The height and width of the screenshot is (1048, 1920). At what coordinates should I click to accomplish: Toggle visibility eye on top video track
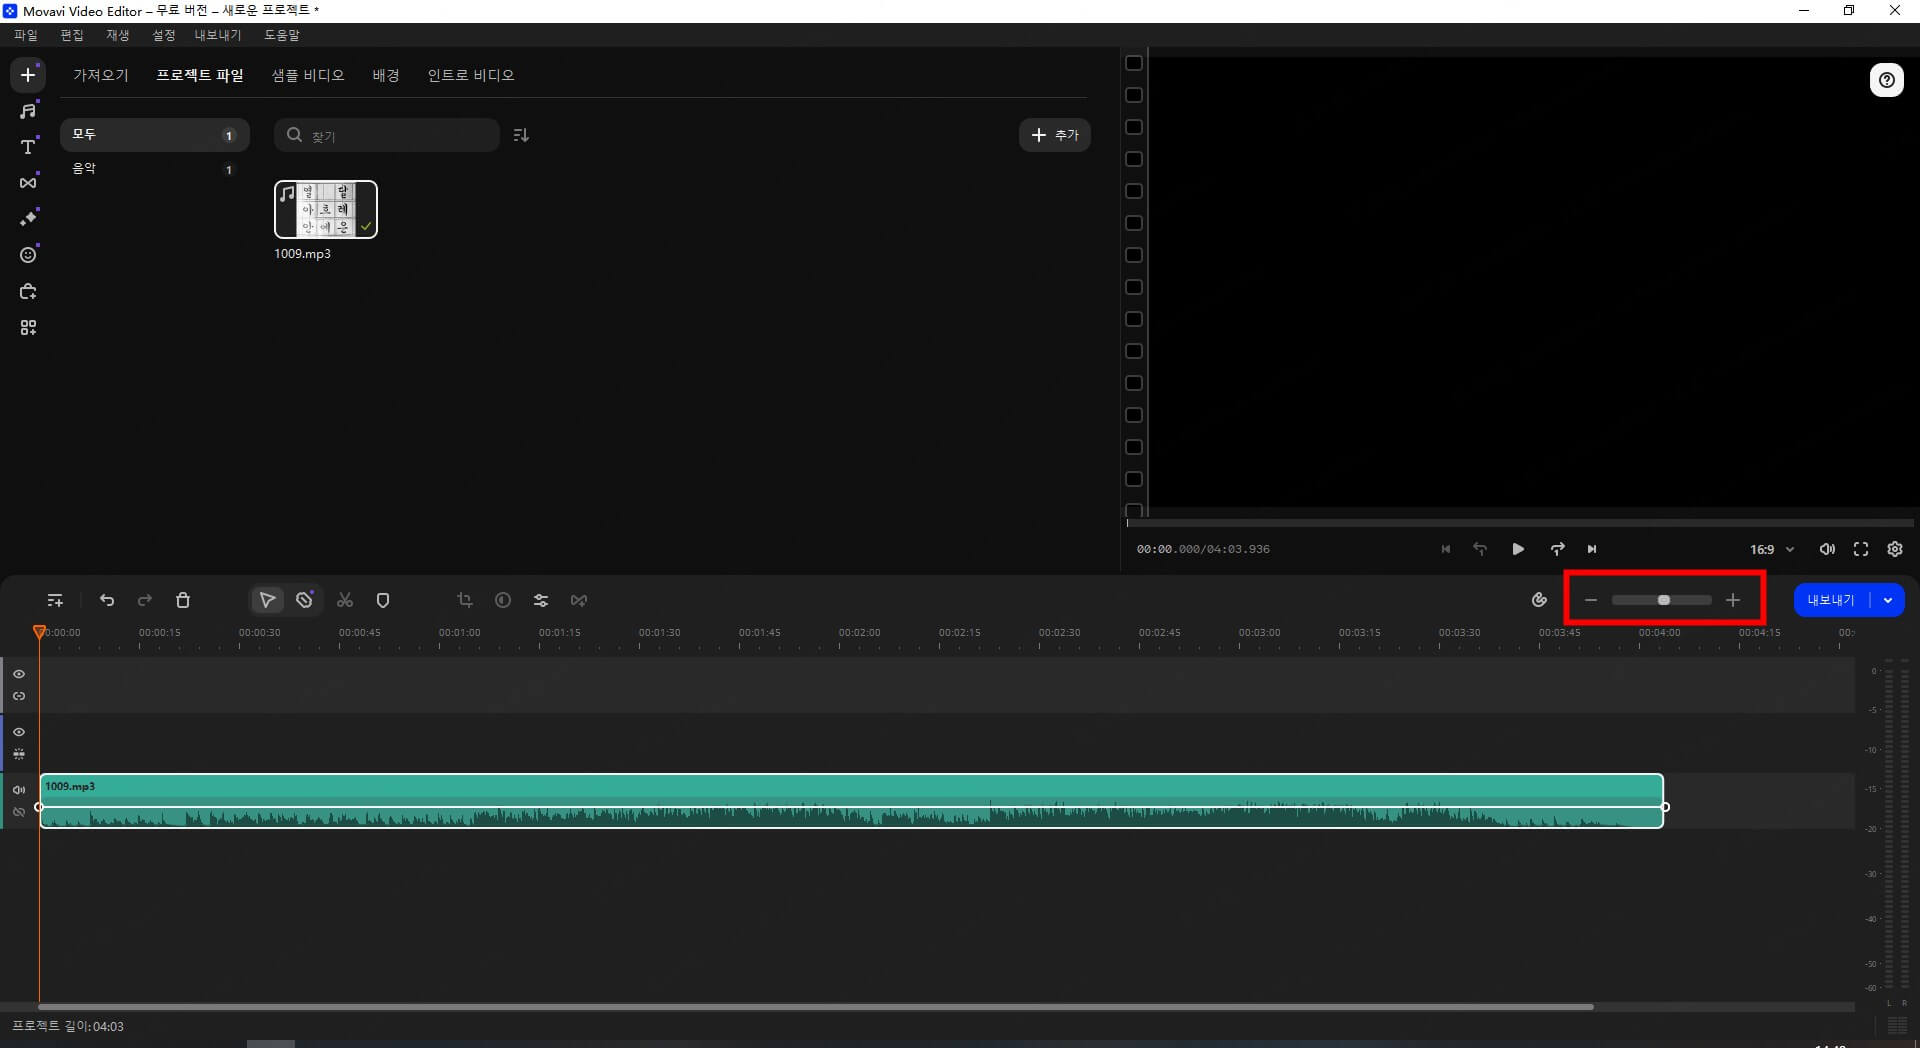click(x=19, y=674)
